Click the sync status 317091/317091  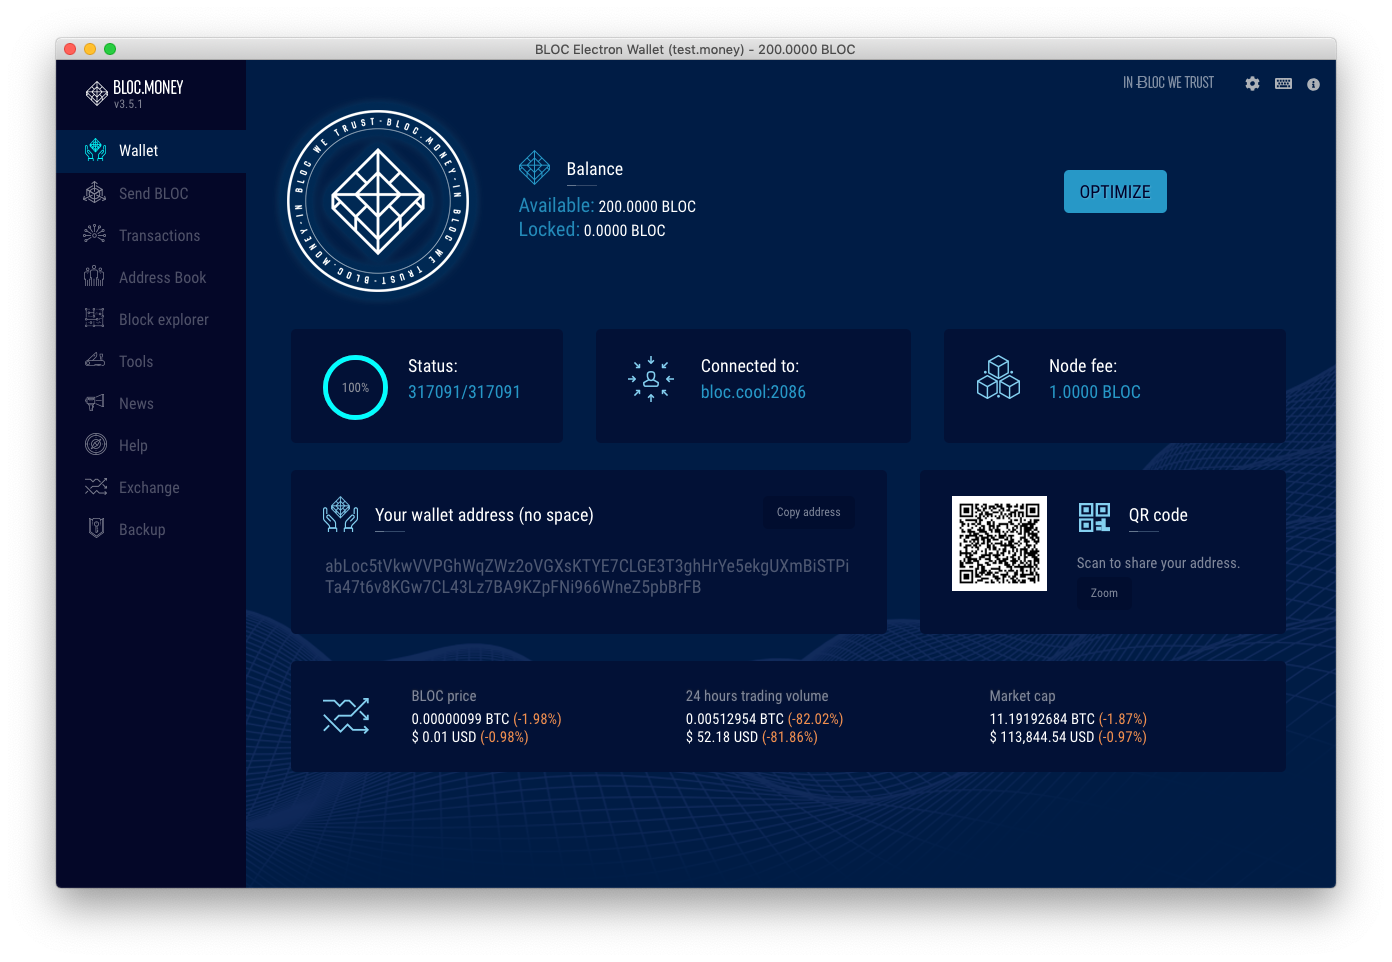coord(464,392)
